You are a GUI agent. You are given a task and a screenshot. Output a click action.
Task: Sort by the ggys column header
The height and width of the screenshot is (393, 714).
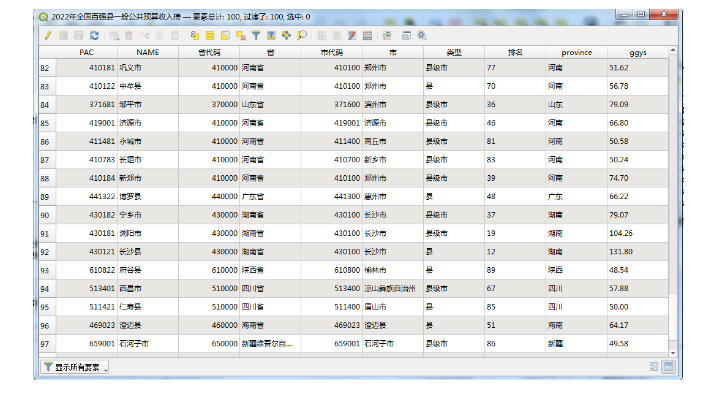point(638,52)
